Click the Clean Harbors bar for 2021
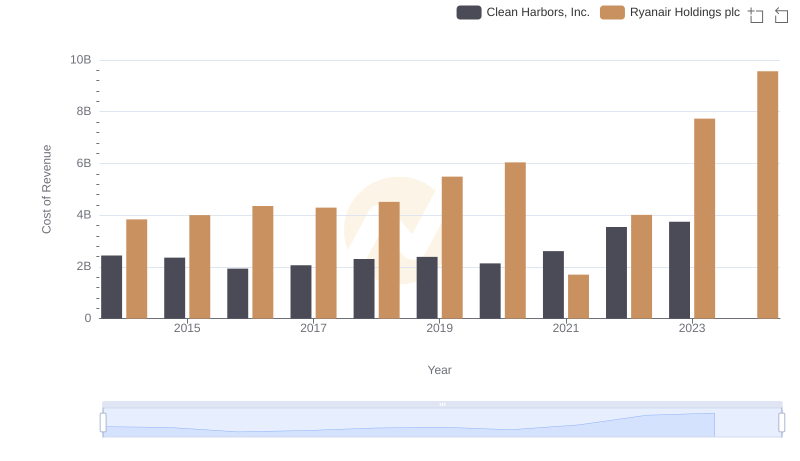This screenshot has height=461, width=800. pyautogui.click(x=554, y=285)
